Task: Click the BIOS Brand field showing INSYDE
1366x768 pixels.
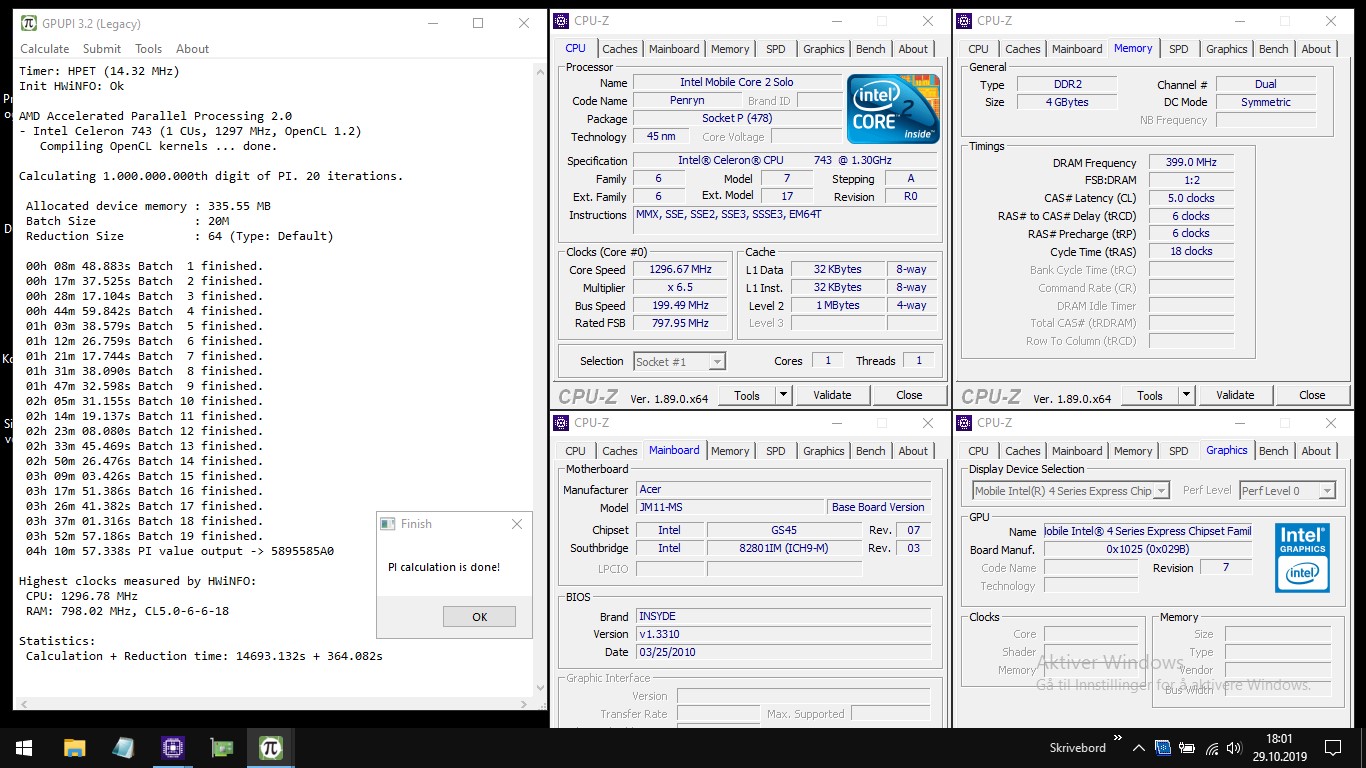Action: (784, 617)
